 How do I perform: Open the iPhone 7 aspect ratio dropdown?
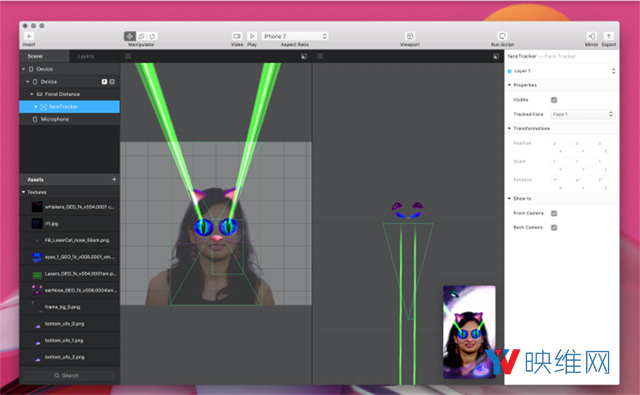[x=295, y=36]
